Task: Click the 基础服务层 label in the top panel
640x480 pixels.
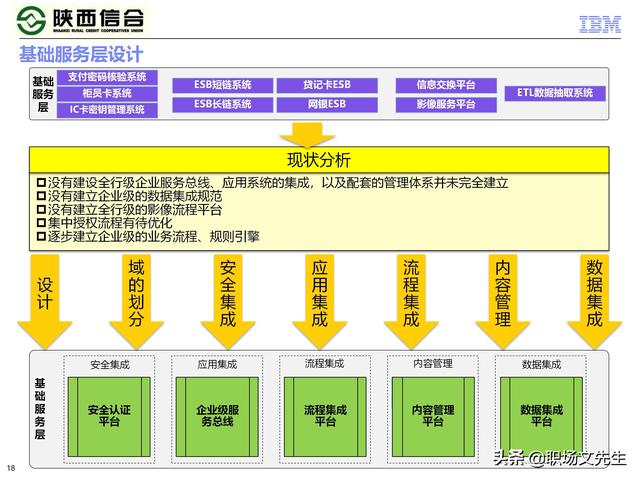Action: 43,94
